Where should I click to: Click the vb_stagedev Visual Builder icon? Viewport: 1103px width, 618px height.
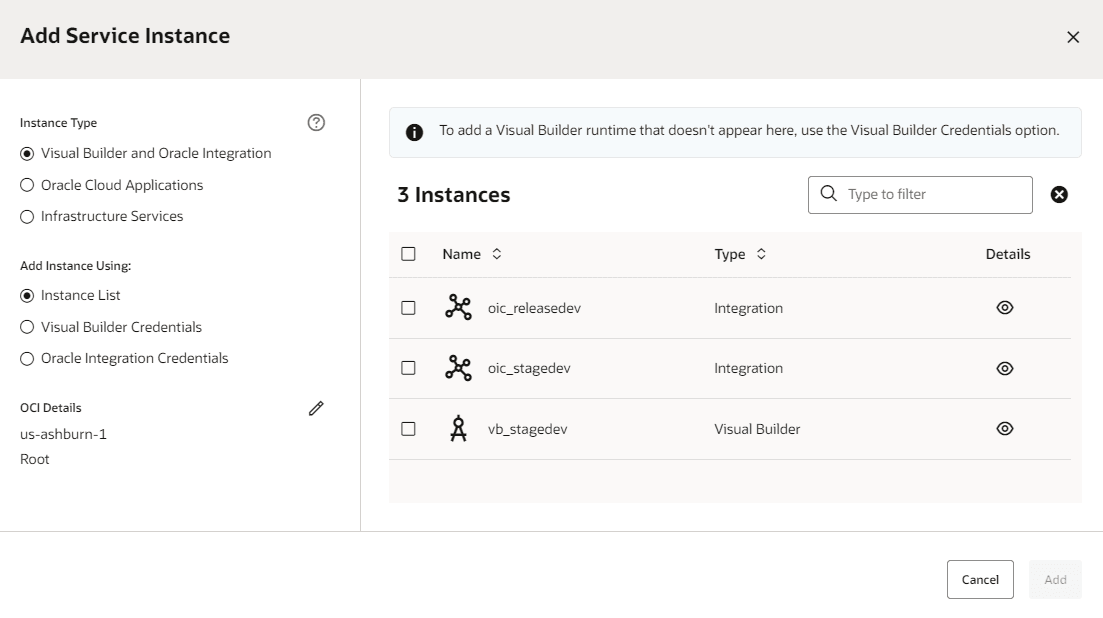[459, 429]
